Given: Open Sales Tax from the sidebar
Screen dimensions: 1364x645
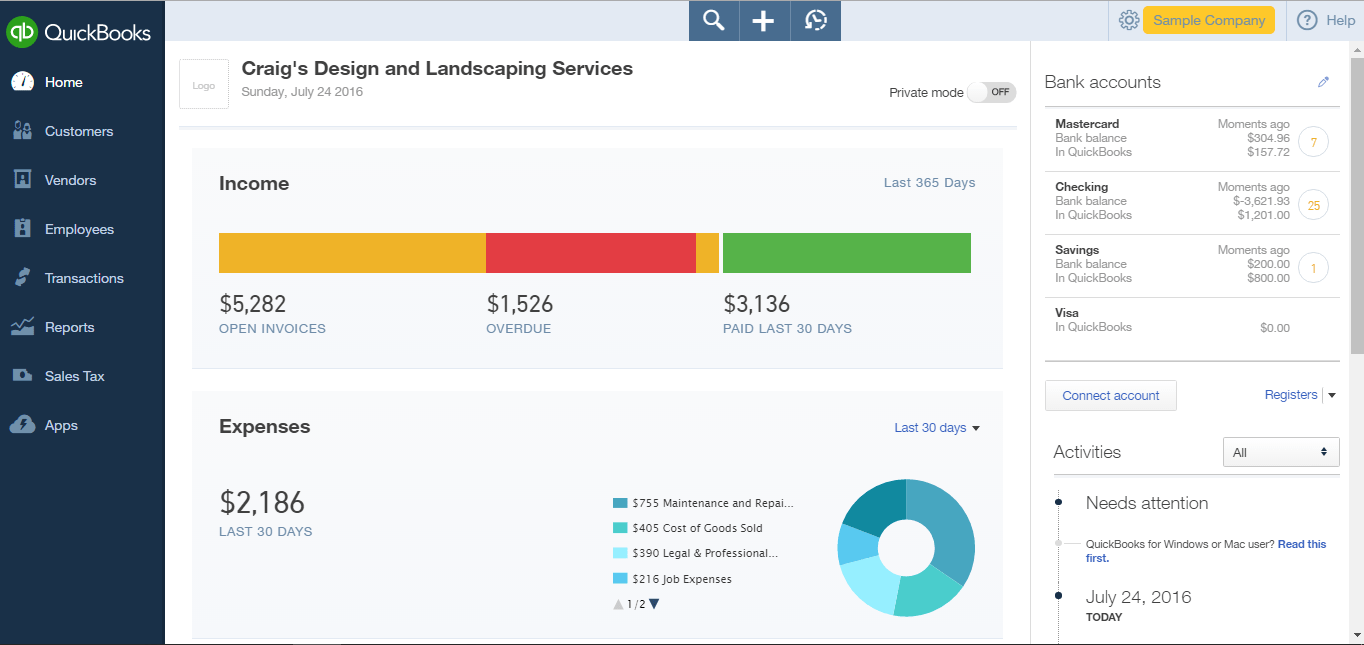Looking at the screenshot, I should pos(75,376).
